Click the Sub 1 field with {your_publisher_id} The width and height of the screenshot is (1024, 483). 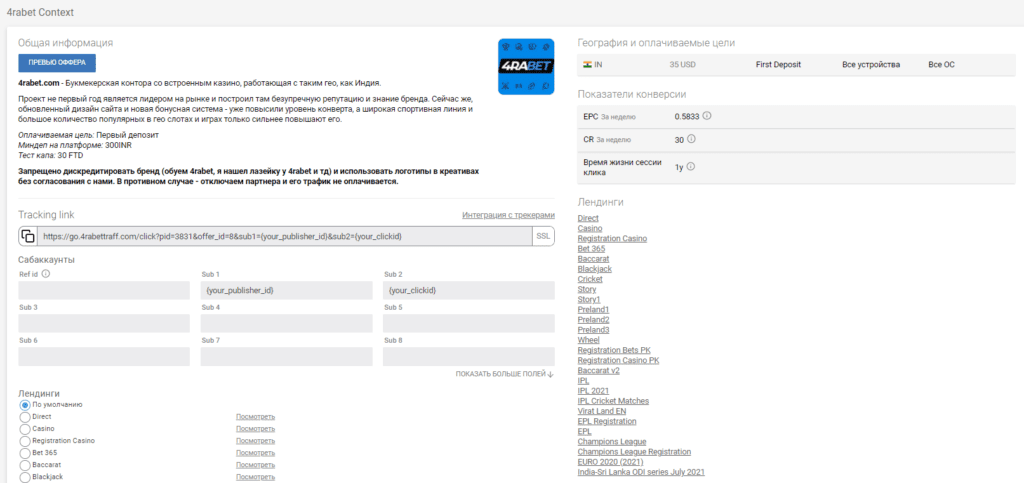tap(287, 290)
